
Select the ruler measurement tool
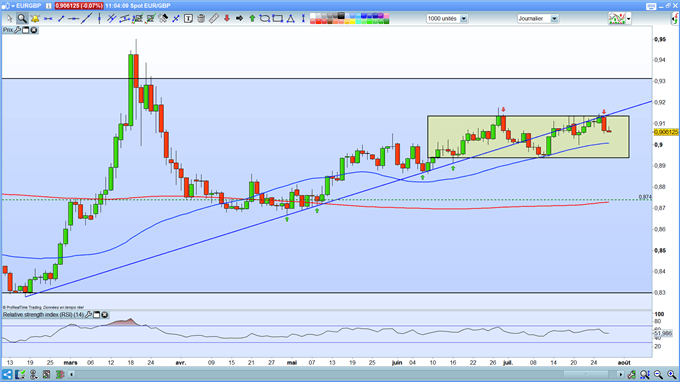coord(214,19)
